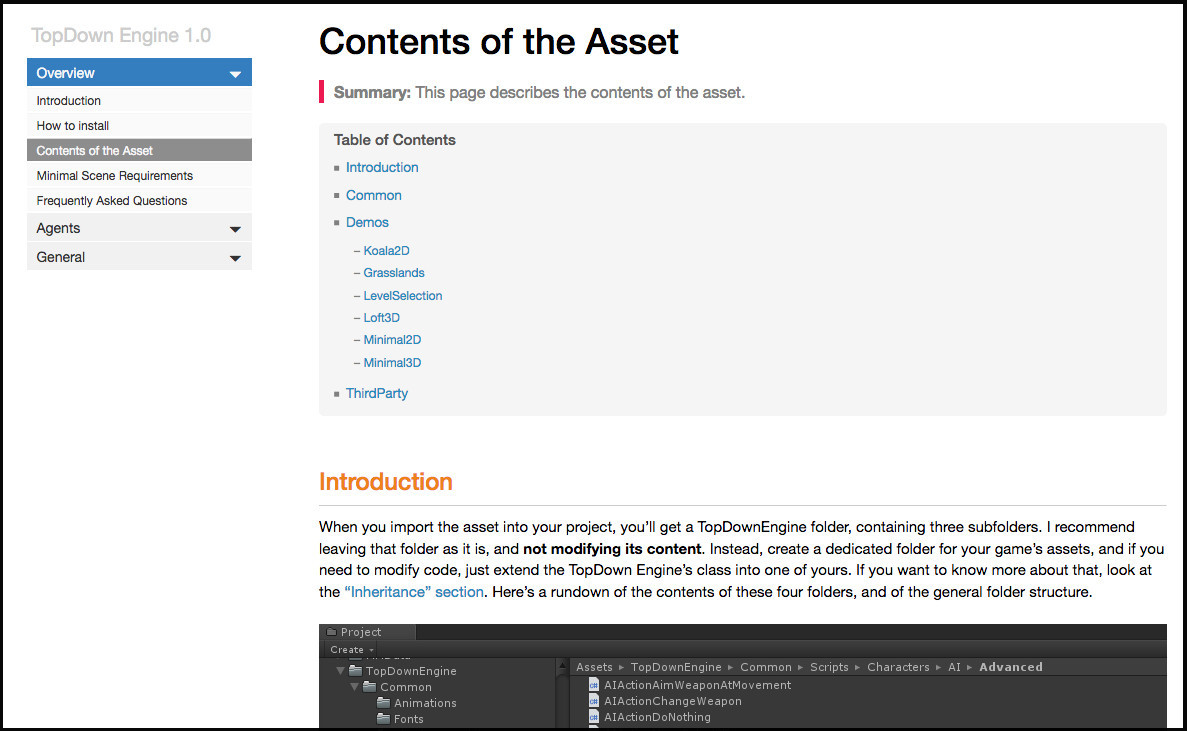This screenshot has width=1187, height=731.
Task: Open the "Inheritance" section link
Action: point(414,592)
